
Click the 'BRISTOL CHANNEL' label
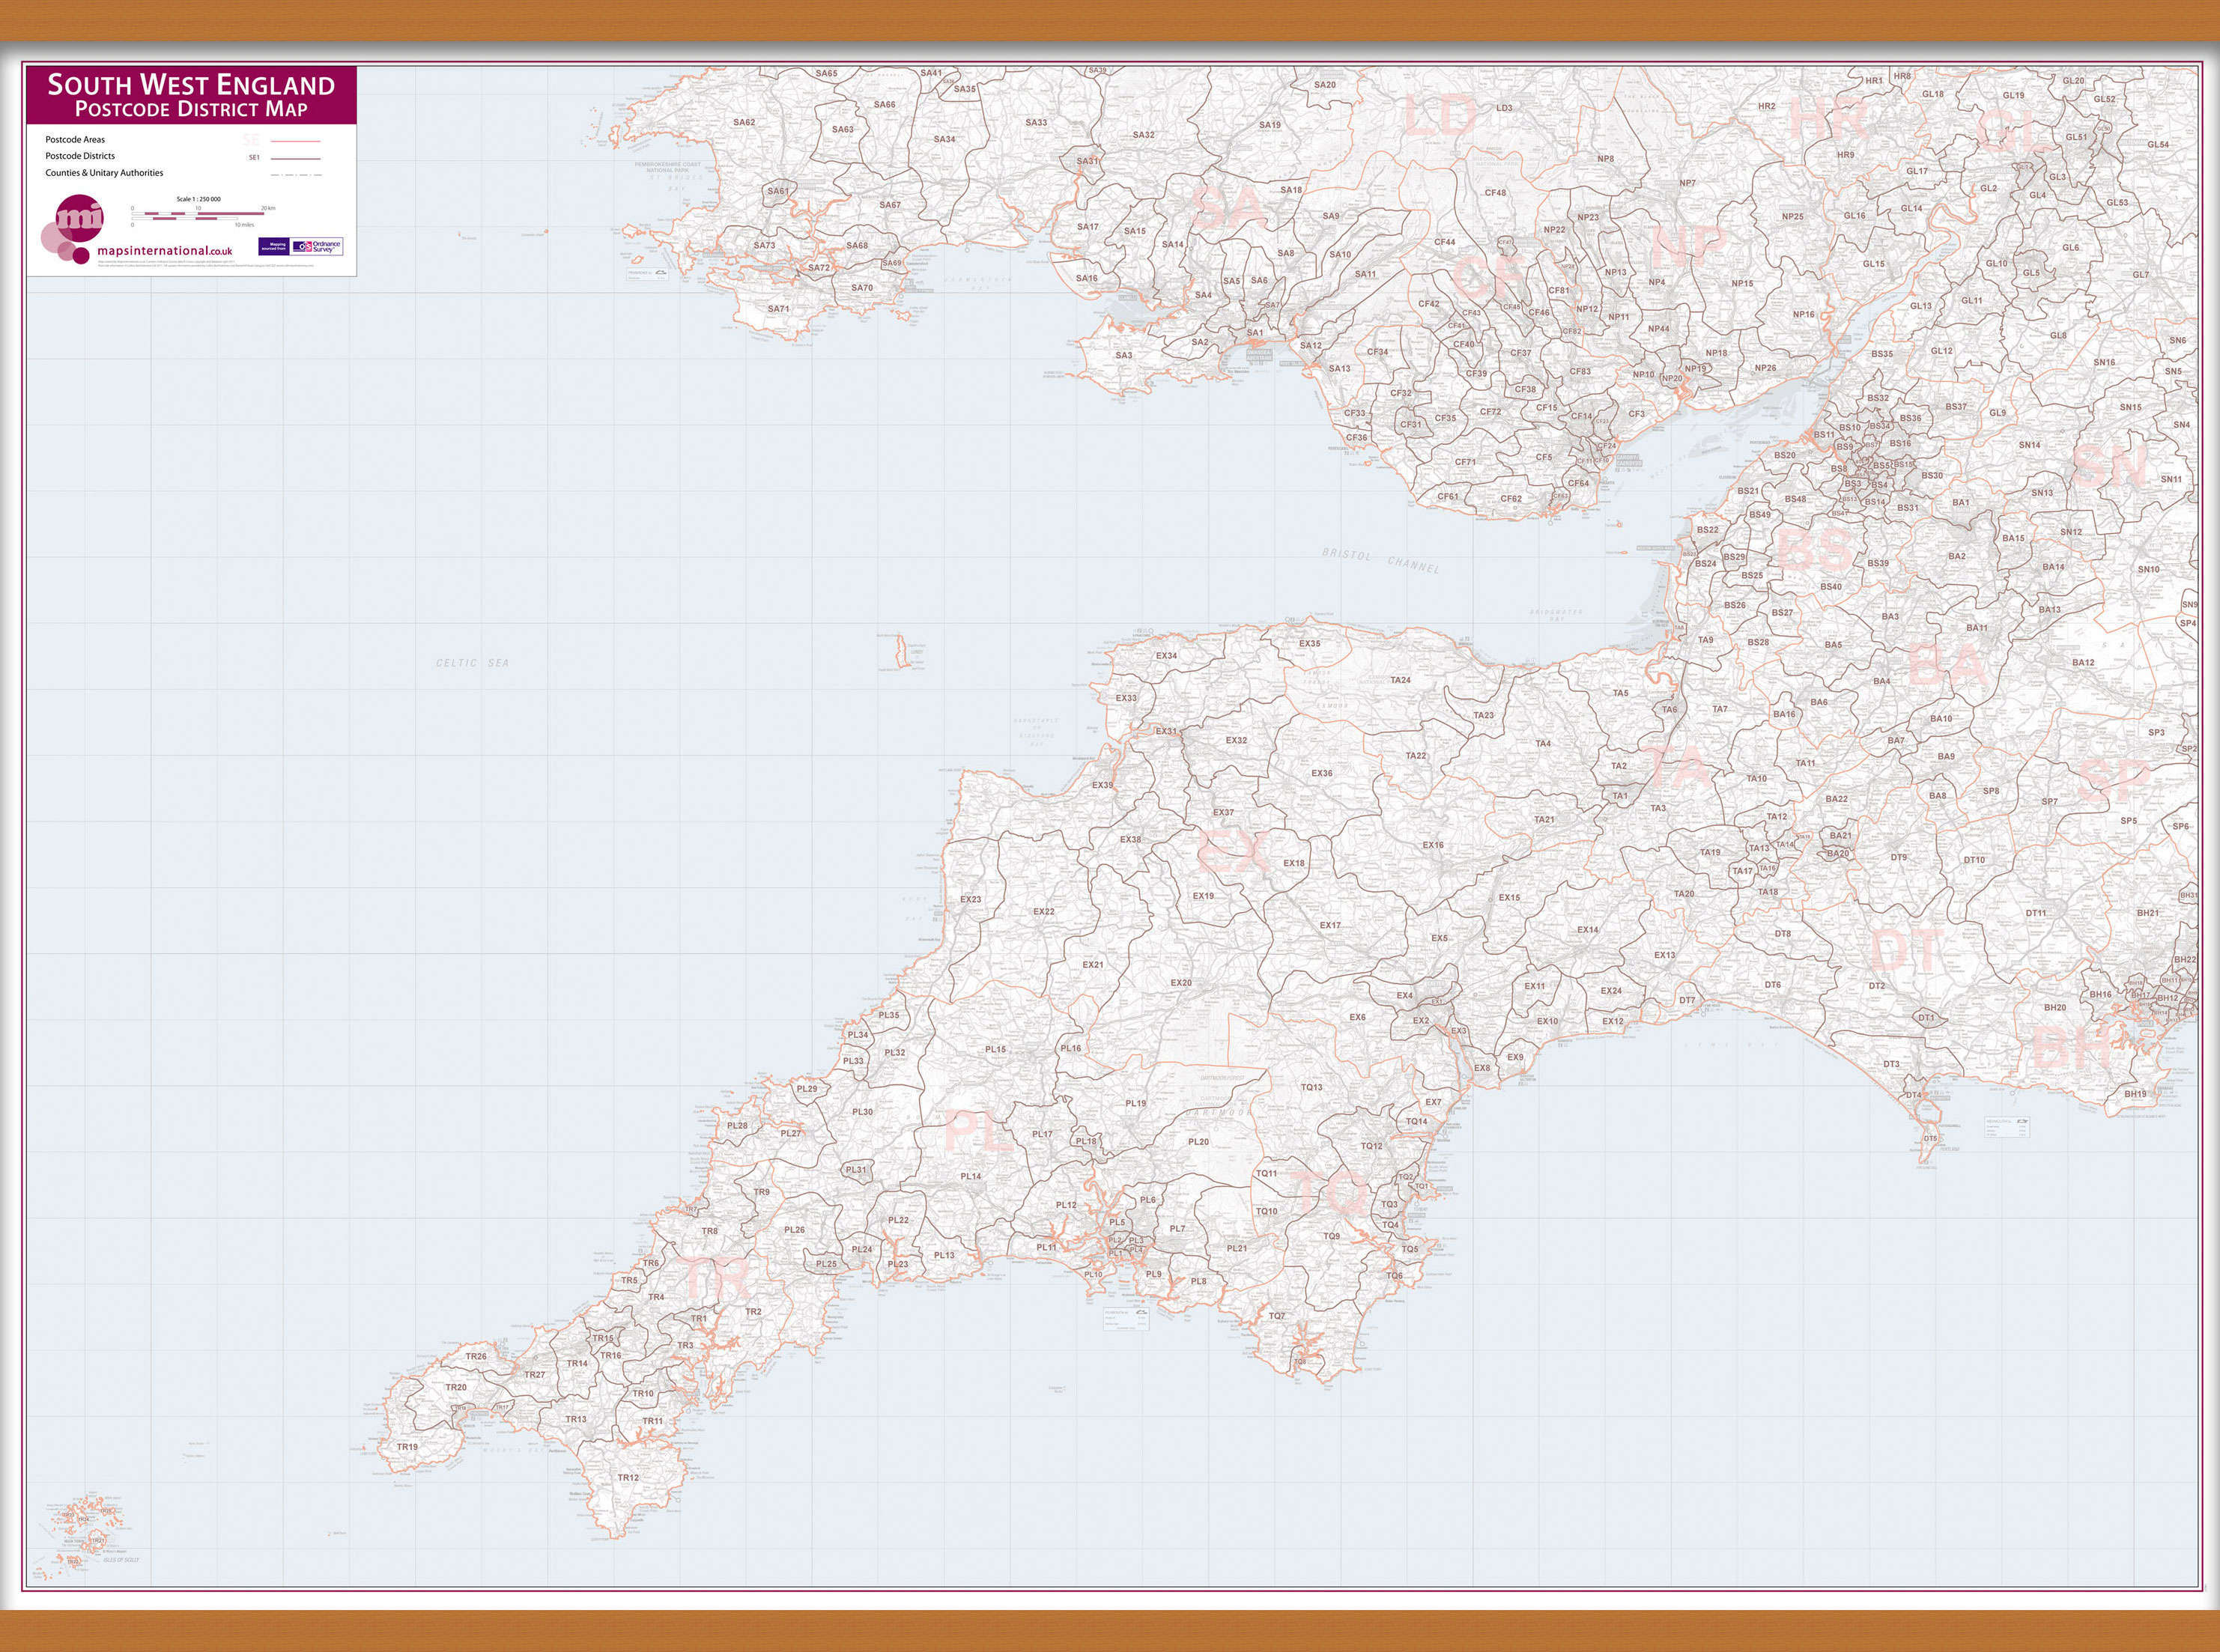(x=1380, y=561)
